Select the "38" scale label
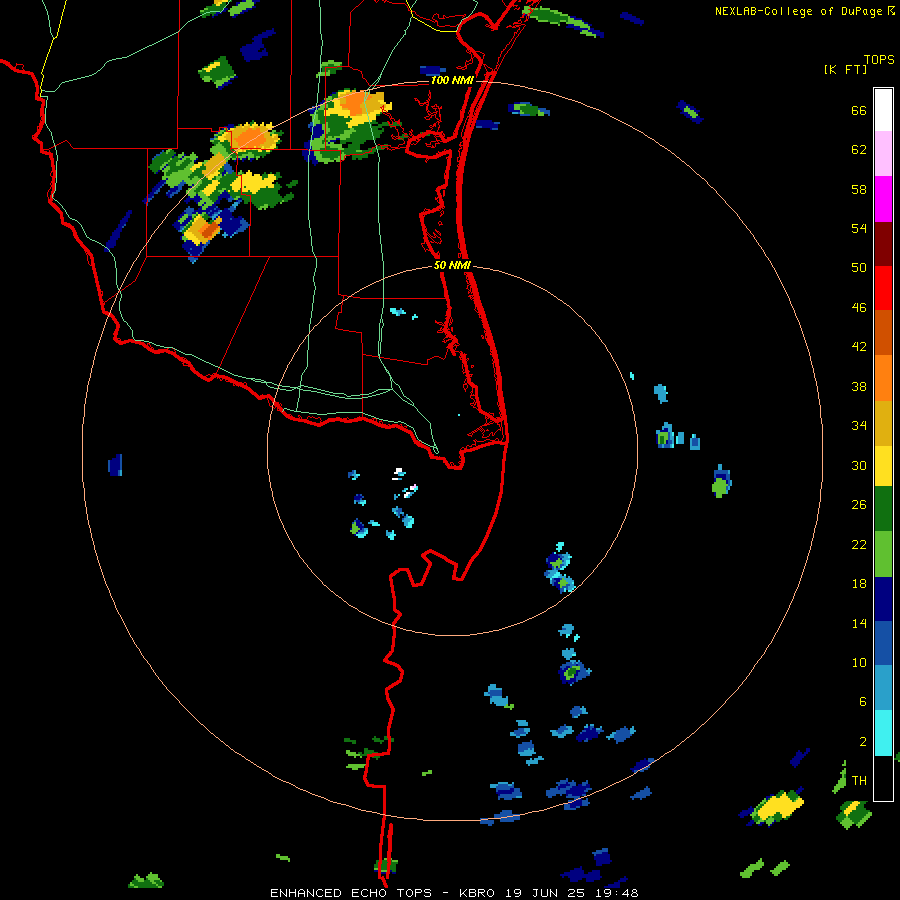The height and width of the screenshot is (900, 900). [859, 387]
